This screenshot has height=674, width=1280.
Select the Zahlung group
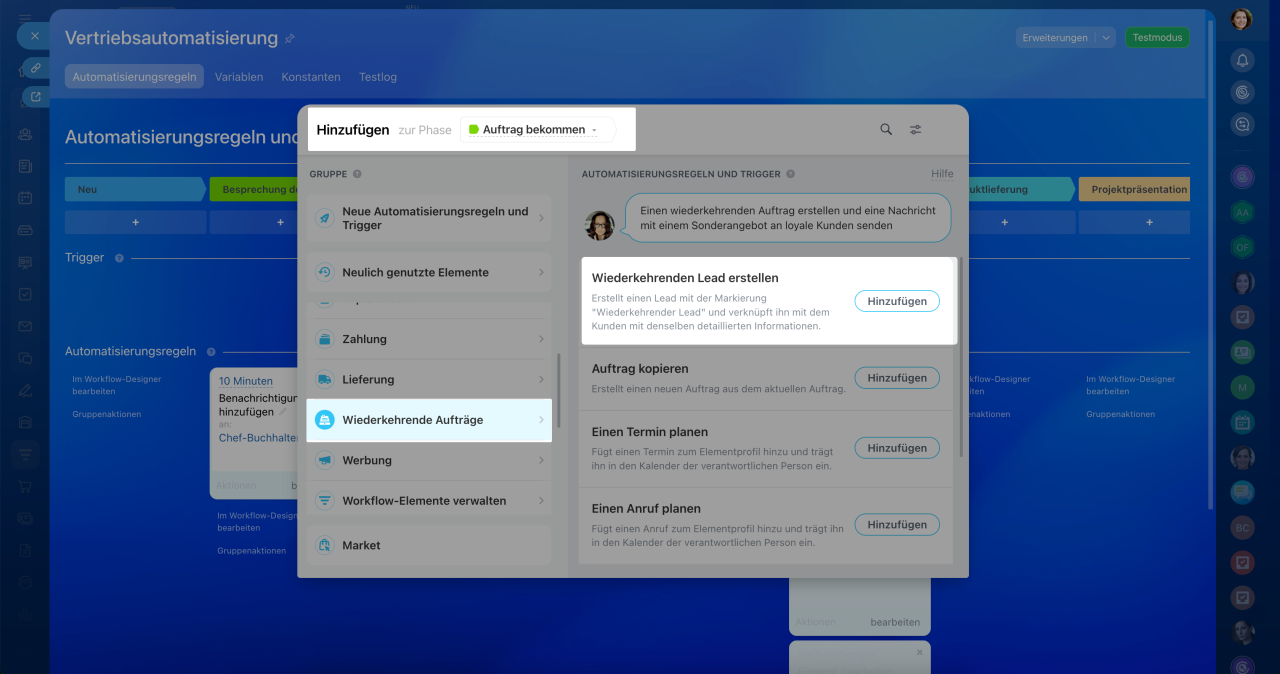click(x=429, y=339)
